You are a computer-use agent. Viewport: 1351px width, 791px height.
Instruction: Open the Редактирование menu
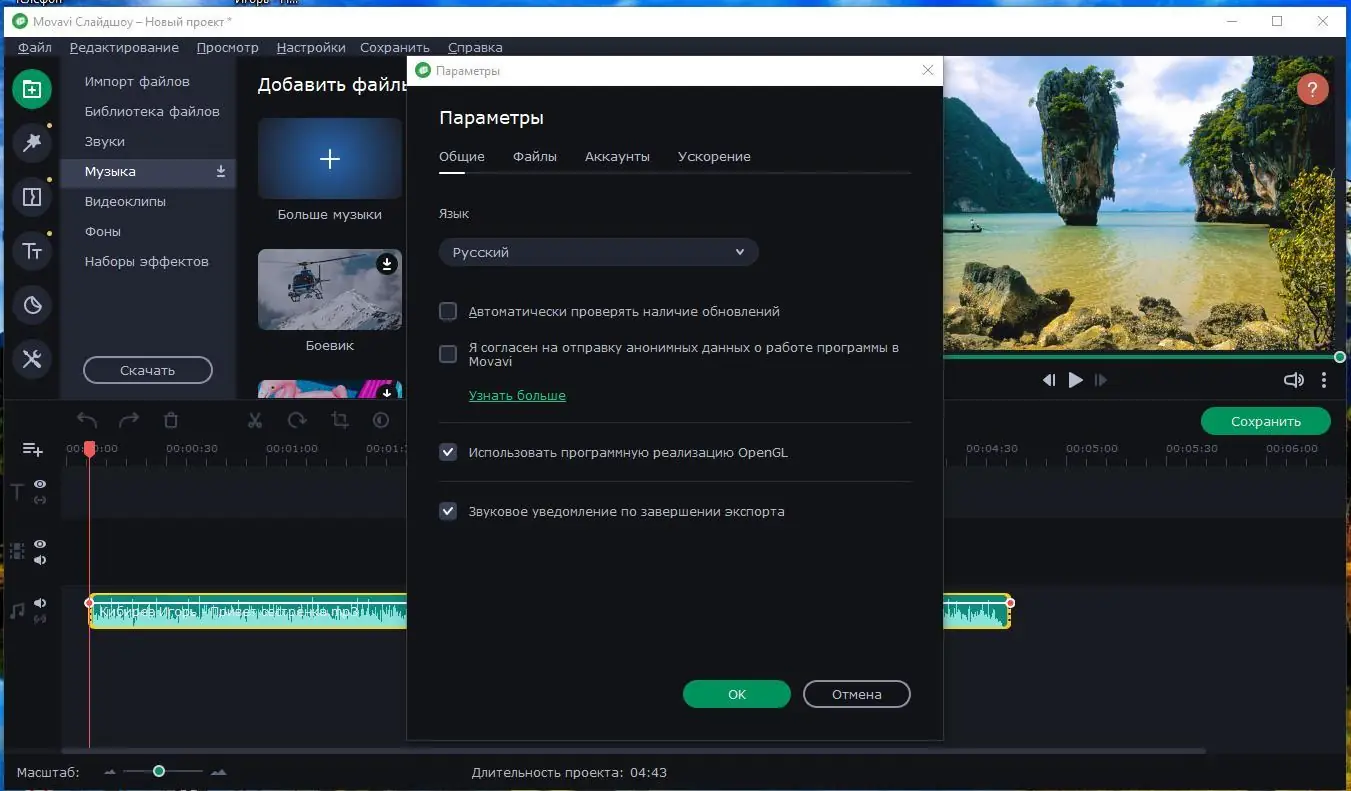click(124, 47)
